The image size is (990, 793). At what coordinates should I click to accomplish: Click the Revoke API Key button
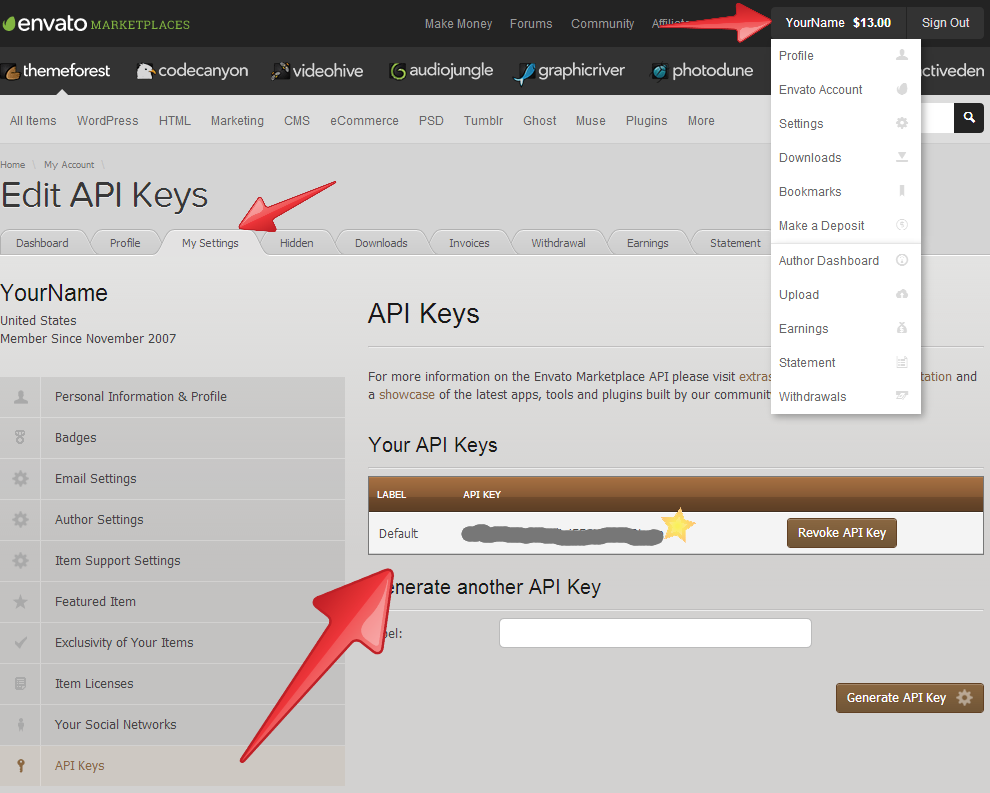coord(842,533)
